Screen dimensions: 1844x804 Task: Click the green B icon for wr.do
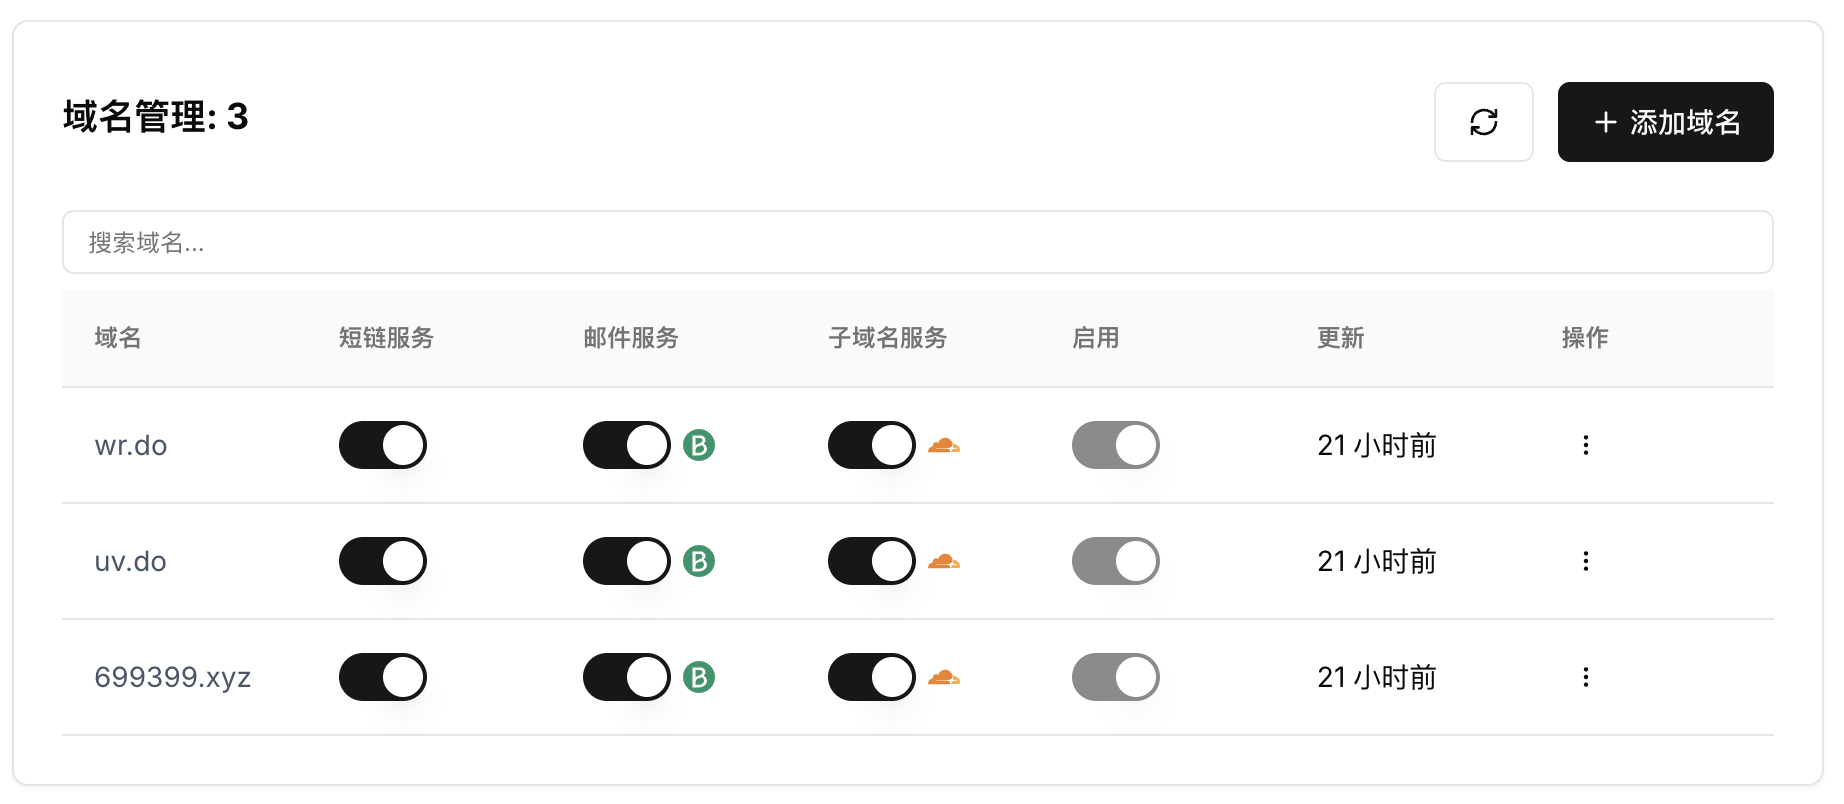pos(699,445)
